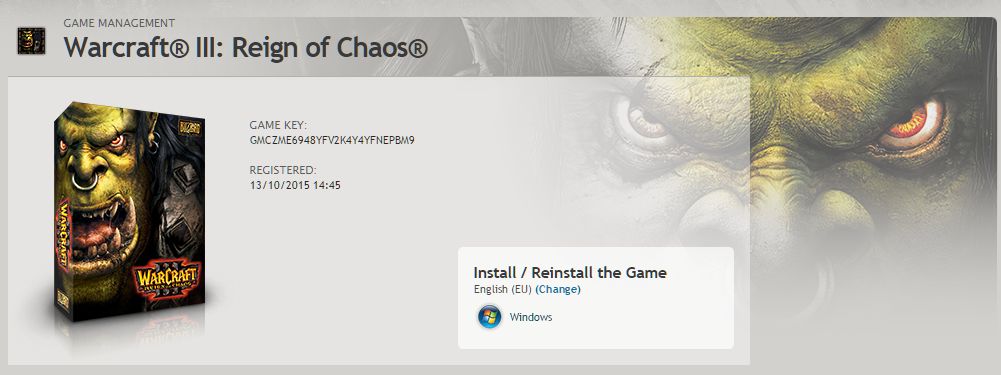Click the Install / Reinstall the Game heading
This screenshot has height=375, width=1001.
[x=570, y=273]
